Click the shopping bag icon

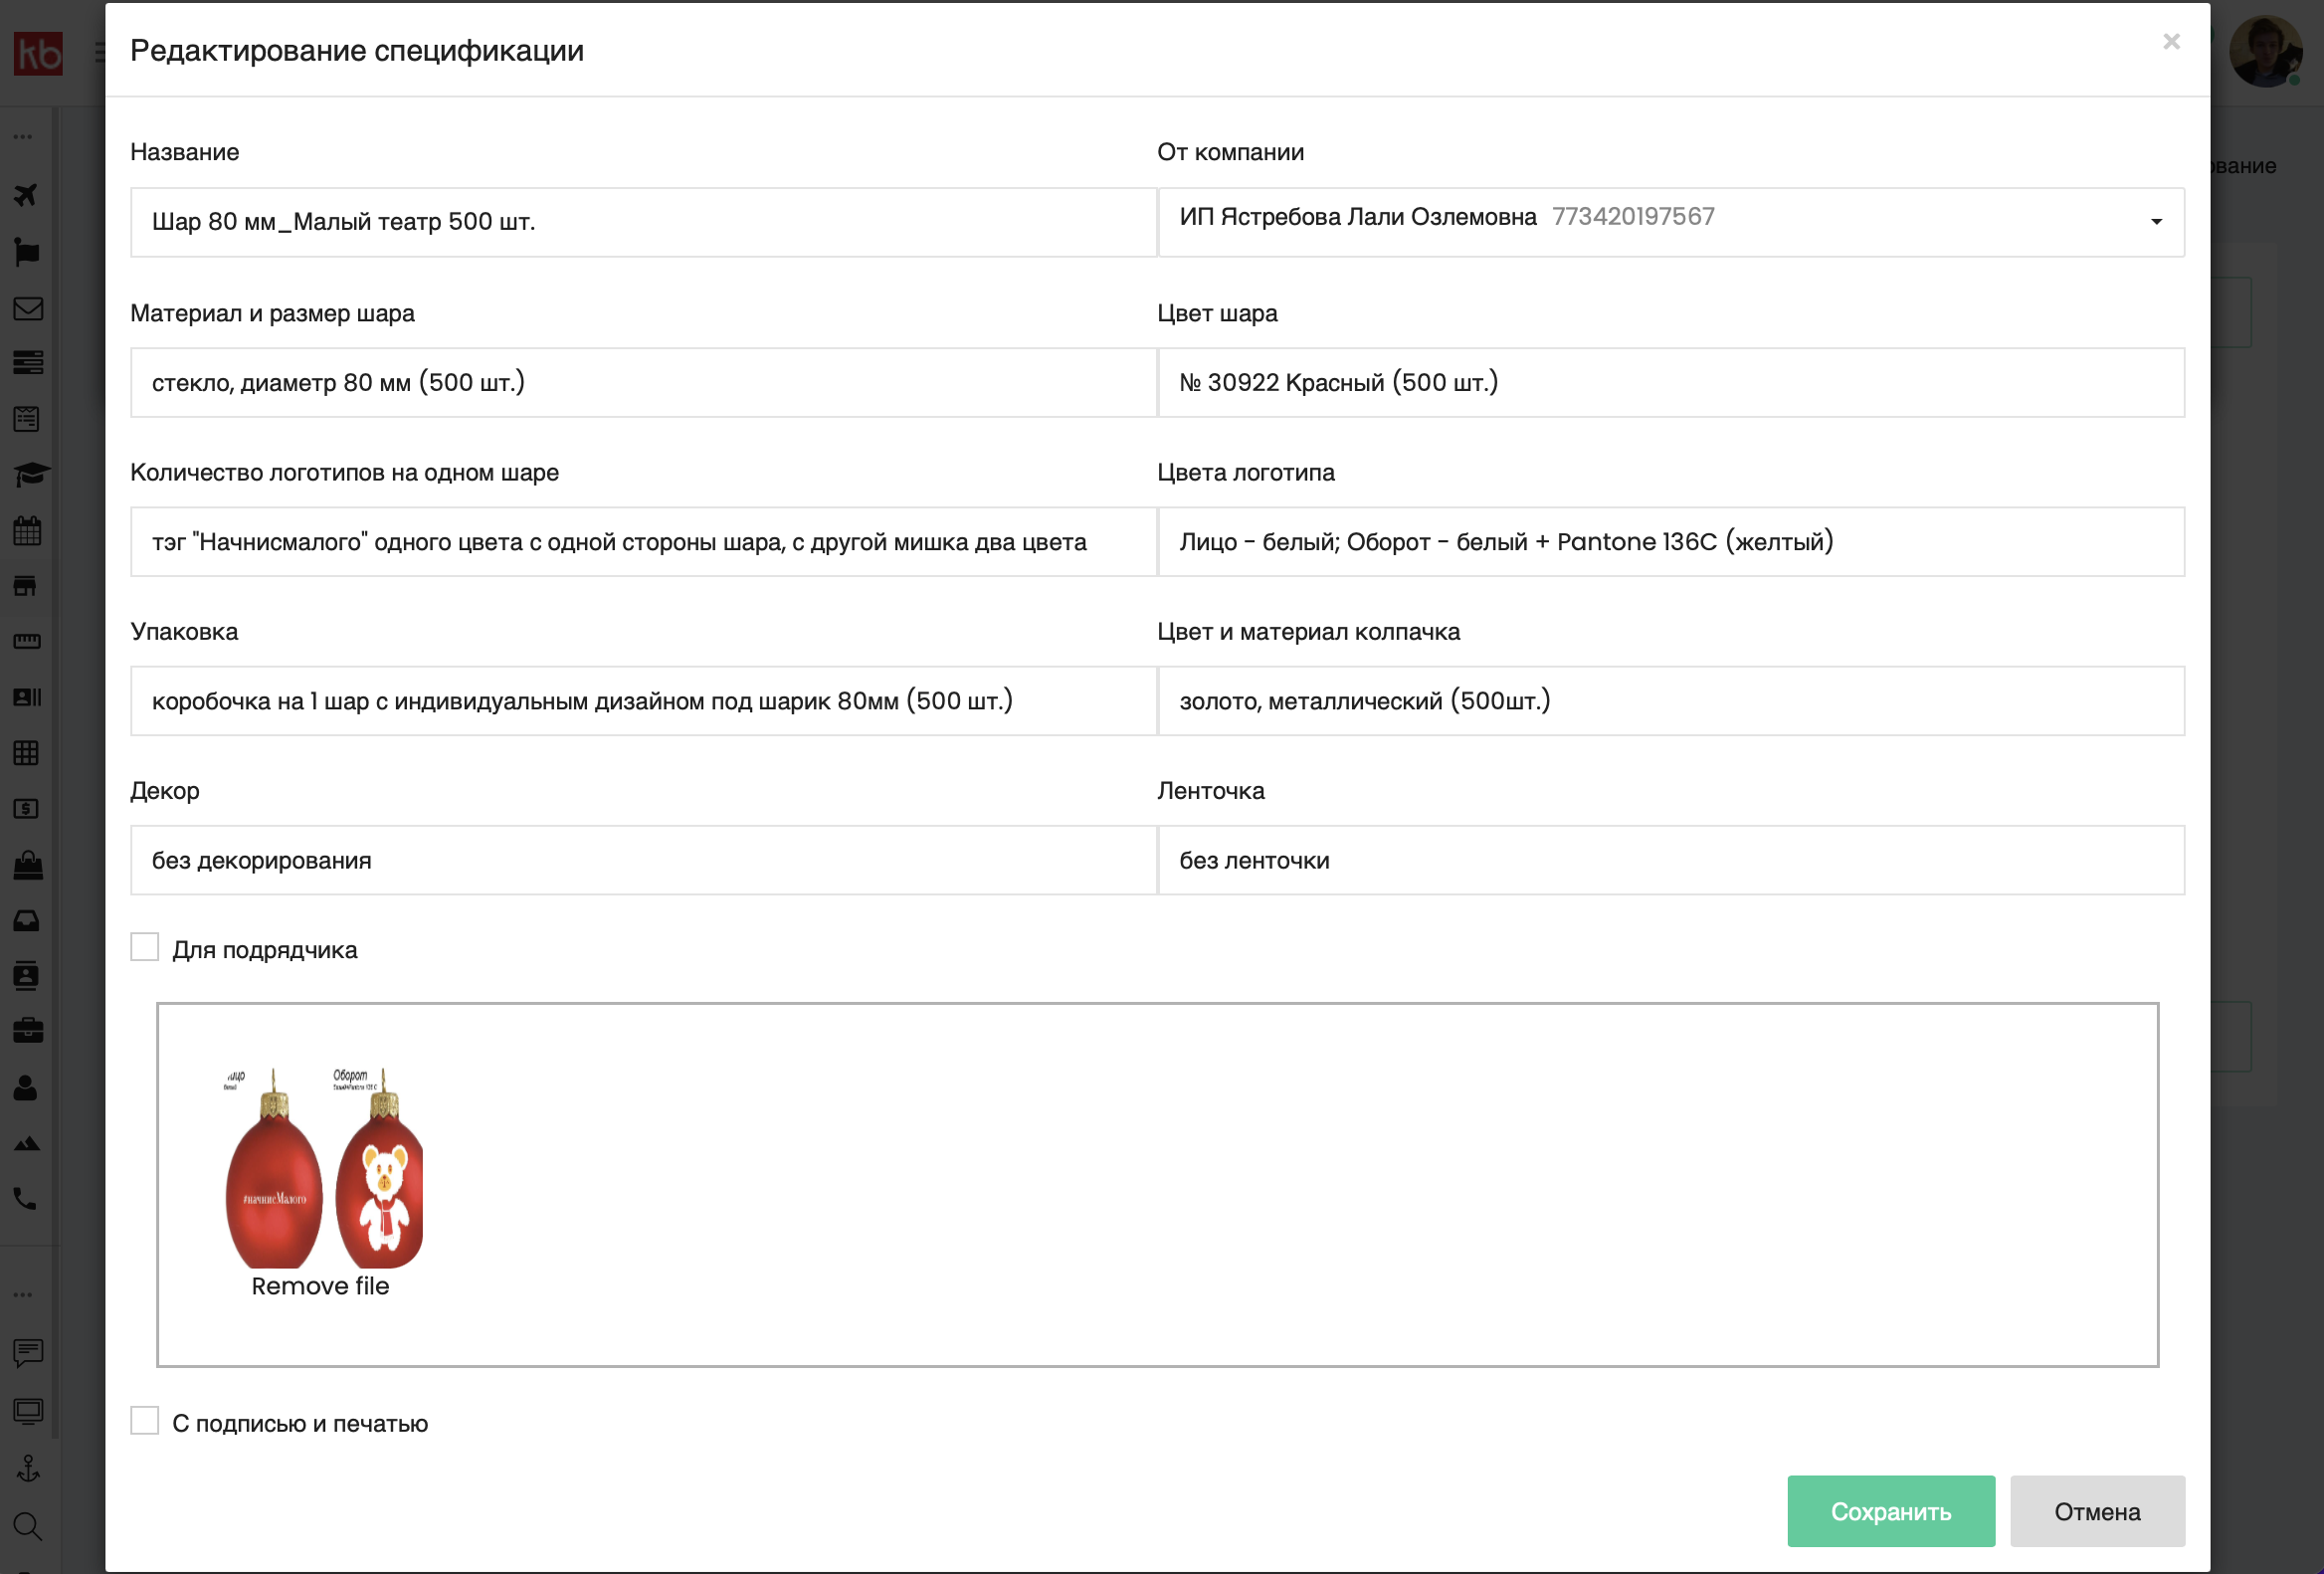pos(28,865)
